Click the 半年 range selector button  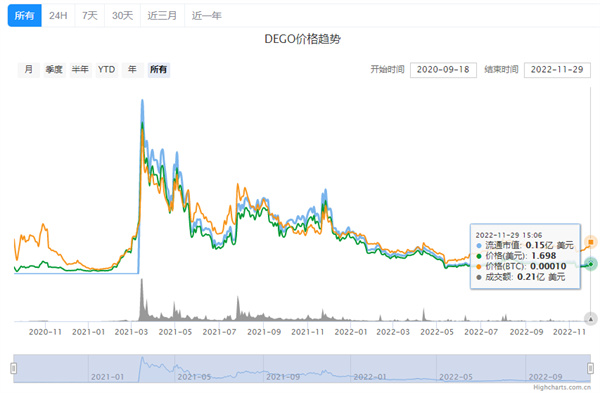pos(80,70)
